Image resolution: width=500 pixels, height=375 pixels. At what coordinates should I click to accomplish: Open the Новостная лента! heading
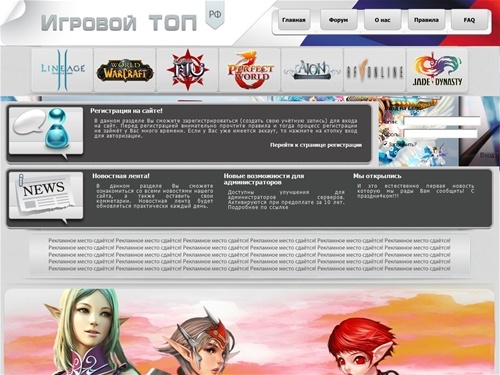coord(121,176)
